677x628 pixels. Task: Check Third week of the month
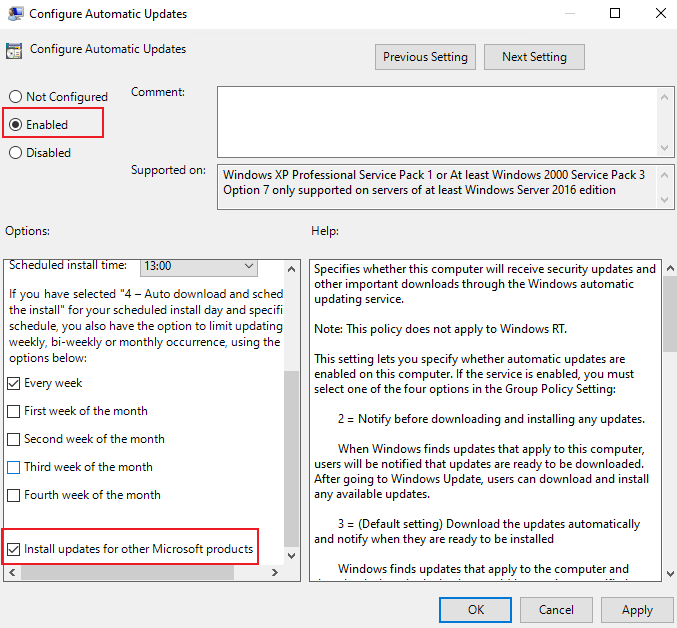[x=14, y=467]
